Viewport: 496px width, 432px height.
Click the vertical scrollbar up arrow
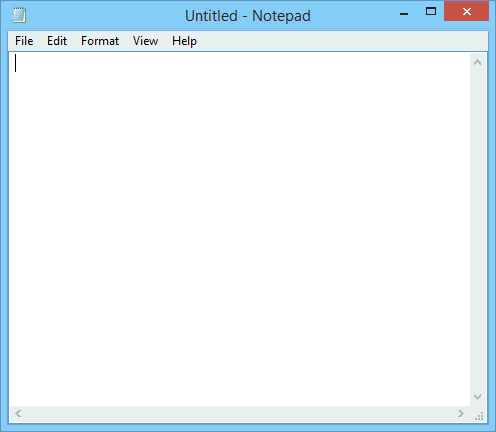pyautogui.click(x=477, y=62)
